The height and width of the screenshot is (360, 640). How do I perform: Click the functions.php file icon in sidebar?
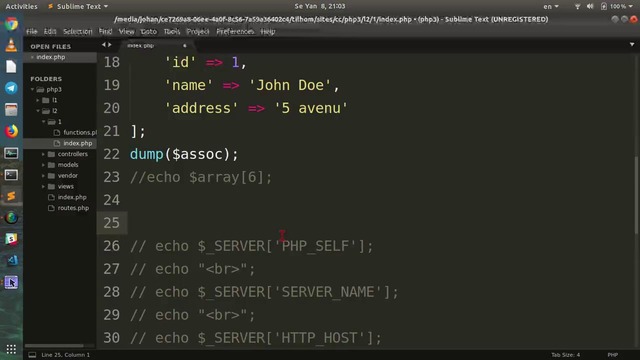pyautogui.click(x=57, y=132)
